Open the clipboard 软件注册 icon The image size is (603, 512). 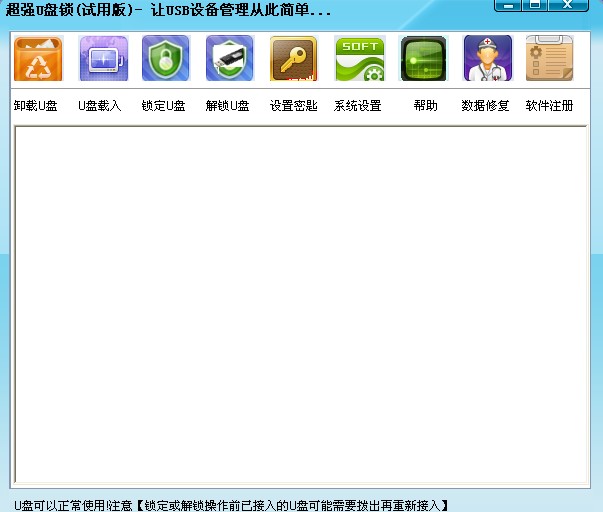(x=550, y=58)
